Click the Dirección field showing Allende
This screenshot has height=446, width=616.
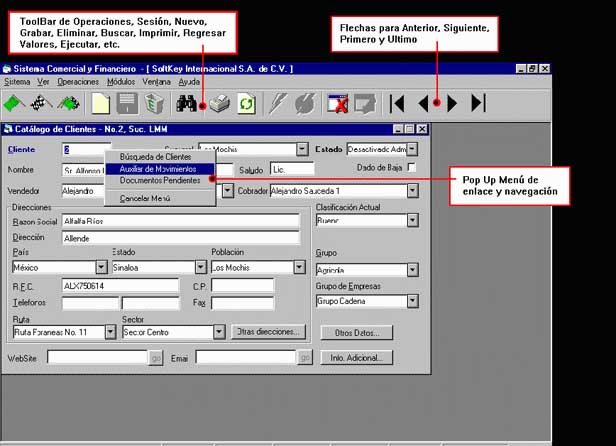tap(181, 238)
